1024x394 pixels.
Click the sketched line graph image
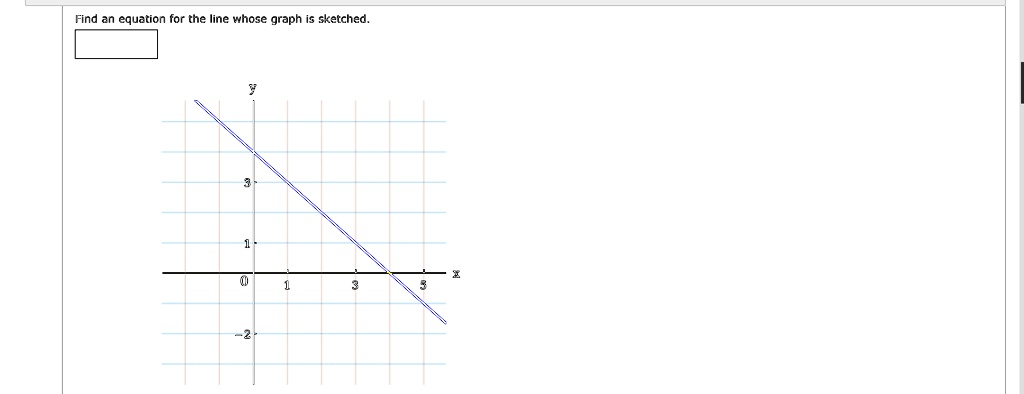(312, 233)
